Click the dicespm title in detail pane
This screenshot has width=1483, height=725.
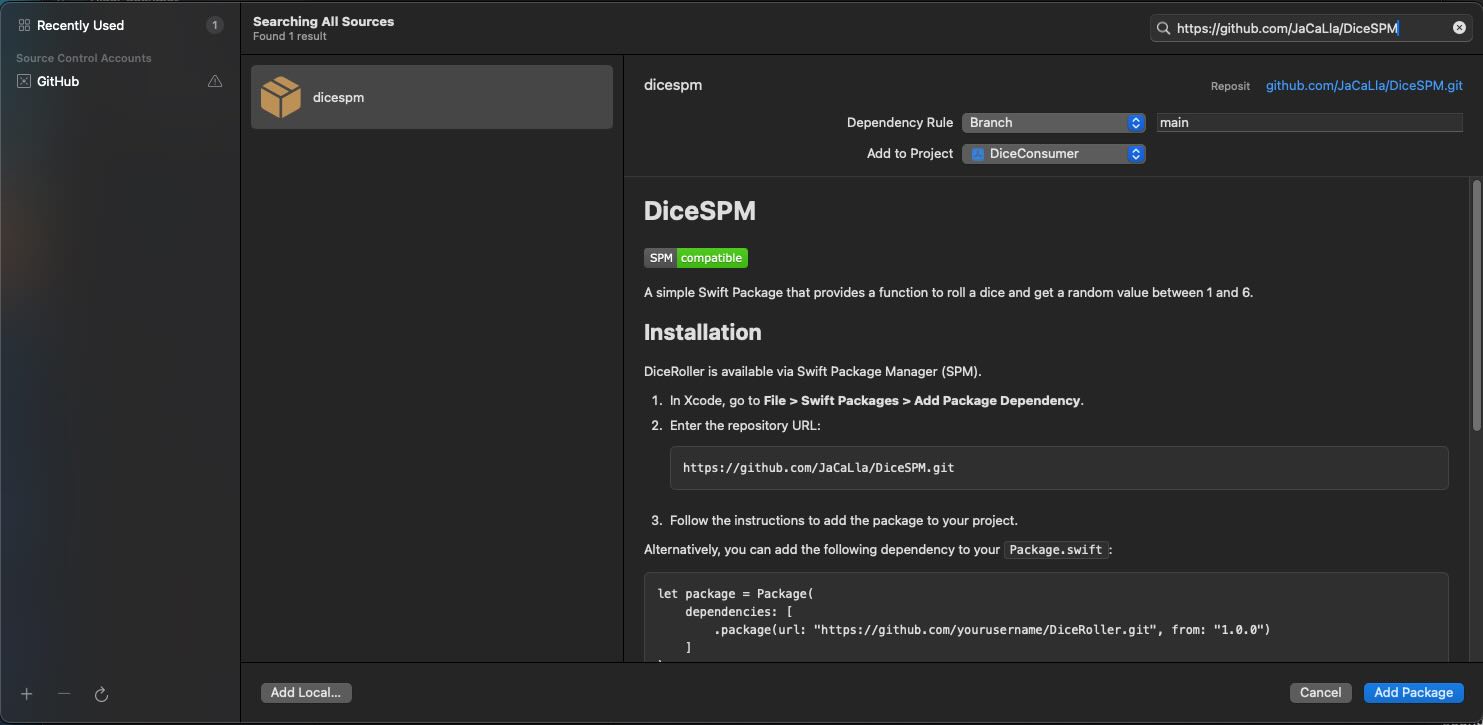[x=673, y=85]
